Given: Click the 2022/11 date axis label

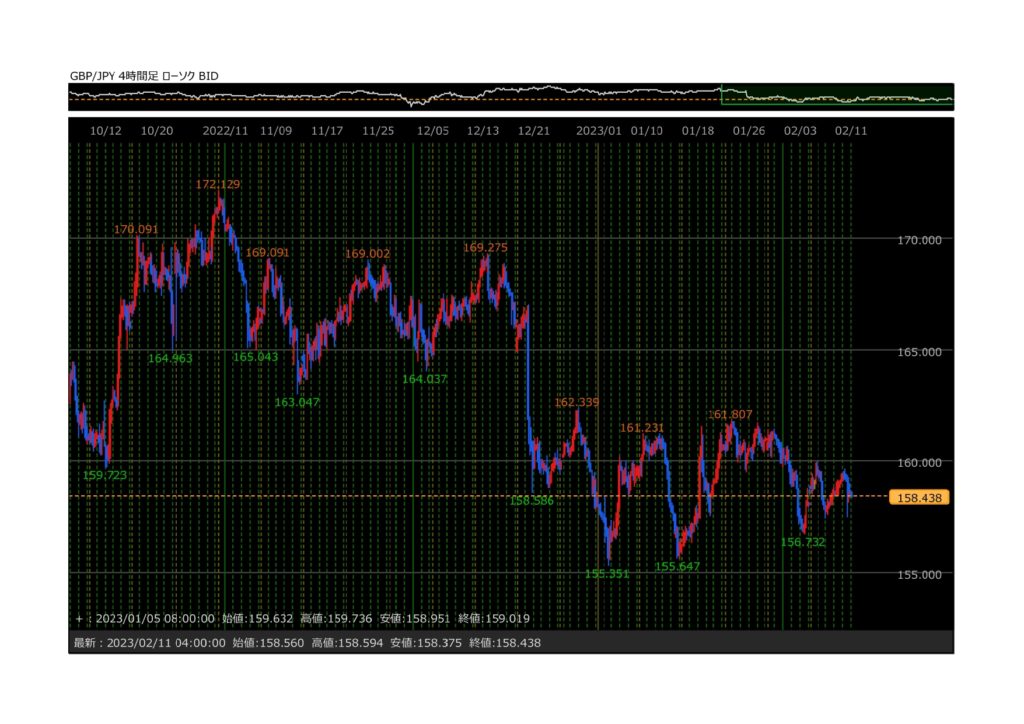Looking at the screenshot, I should [225, 131].
